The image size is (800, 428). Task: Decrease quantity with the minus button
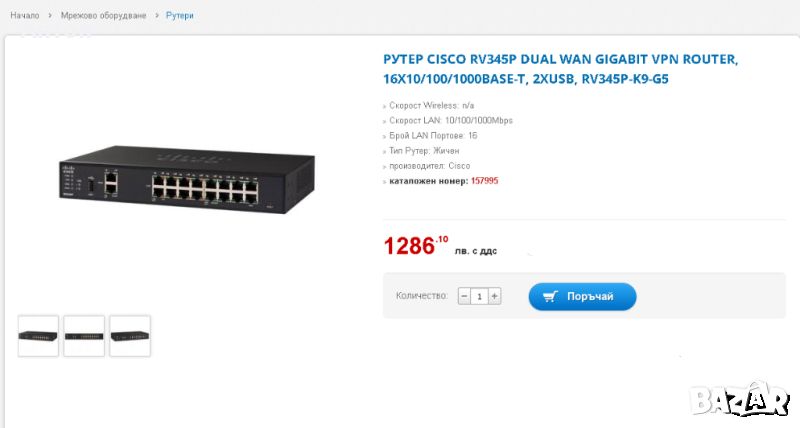pyautogui.click(x=464, y=296)
